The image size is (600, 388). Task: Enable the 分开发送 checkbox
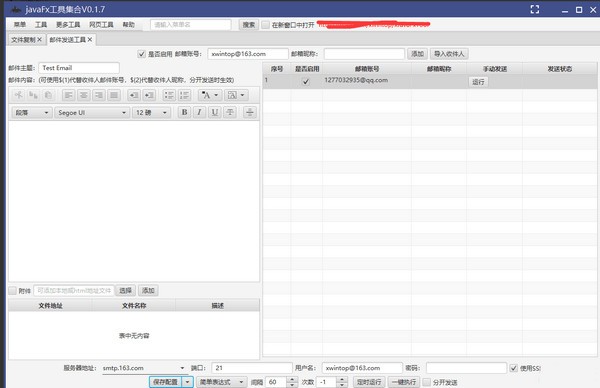point(427,382)
